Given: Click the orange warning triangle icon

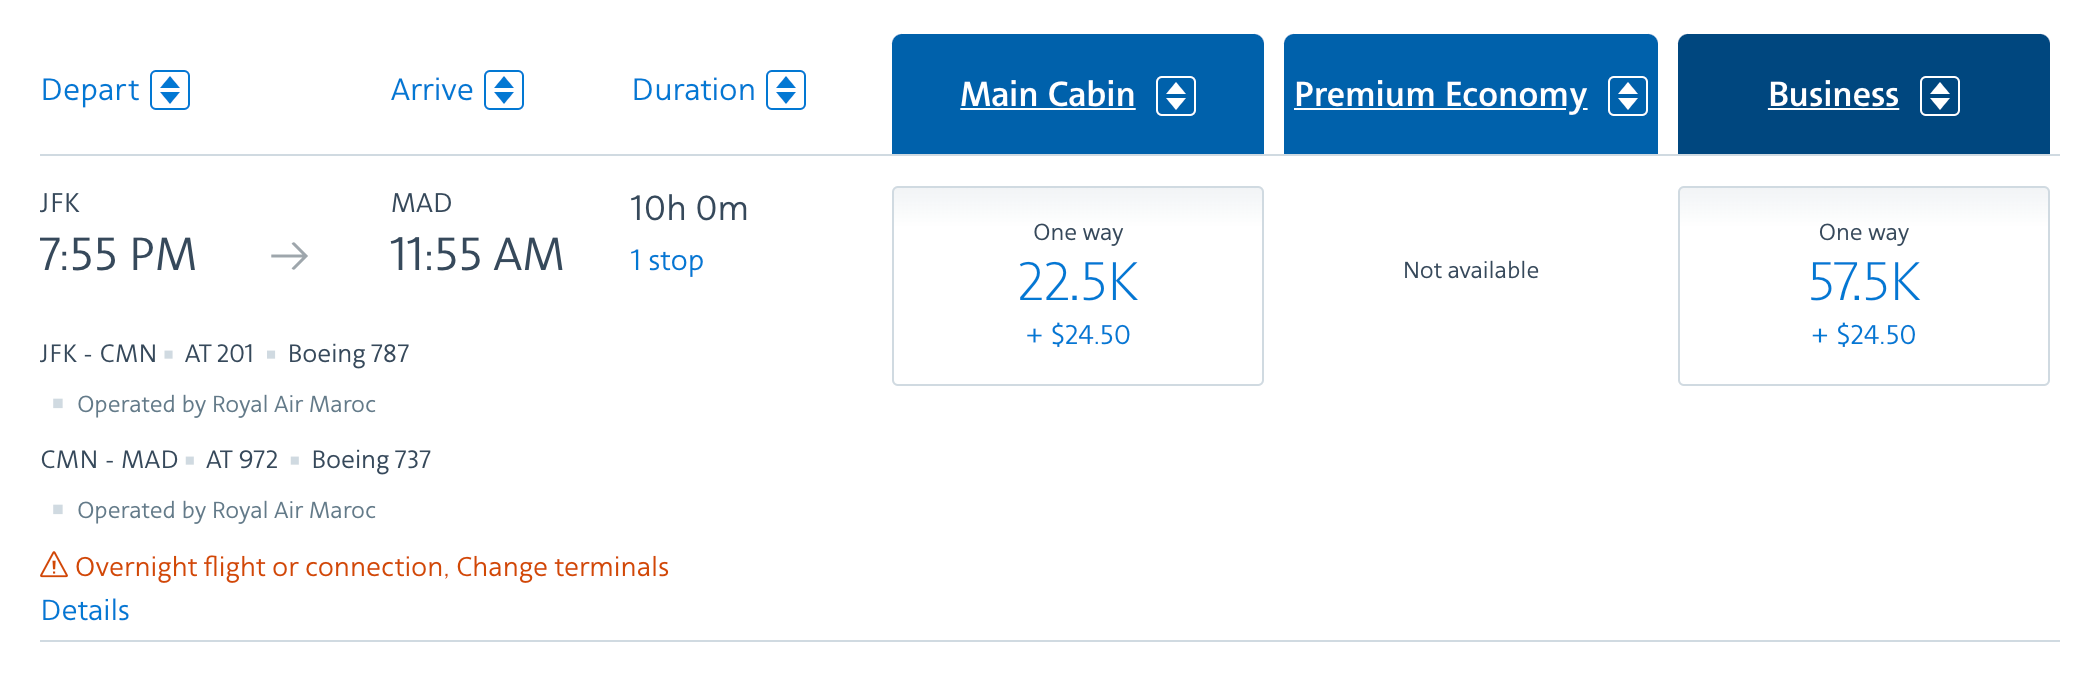Looking at the screenshot, I should pyautogui.click(x=54, y=566).
